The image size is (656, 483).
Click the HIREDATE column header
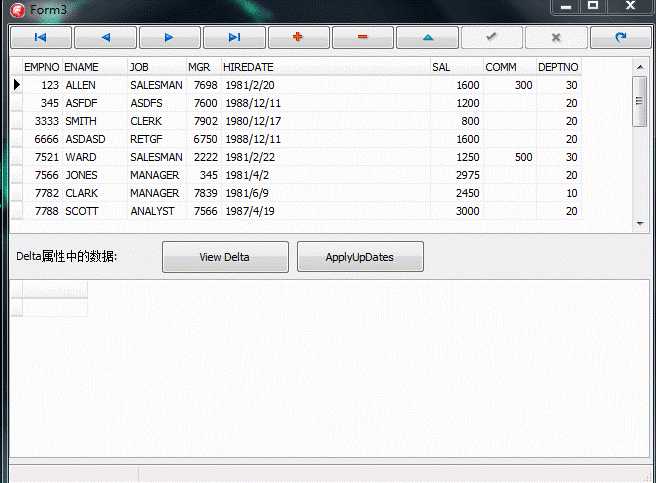(325, 67)
